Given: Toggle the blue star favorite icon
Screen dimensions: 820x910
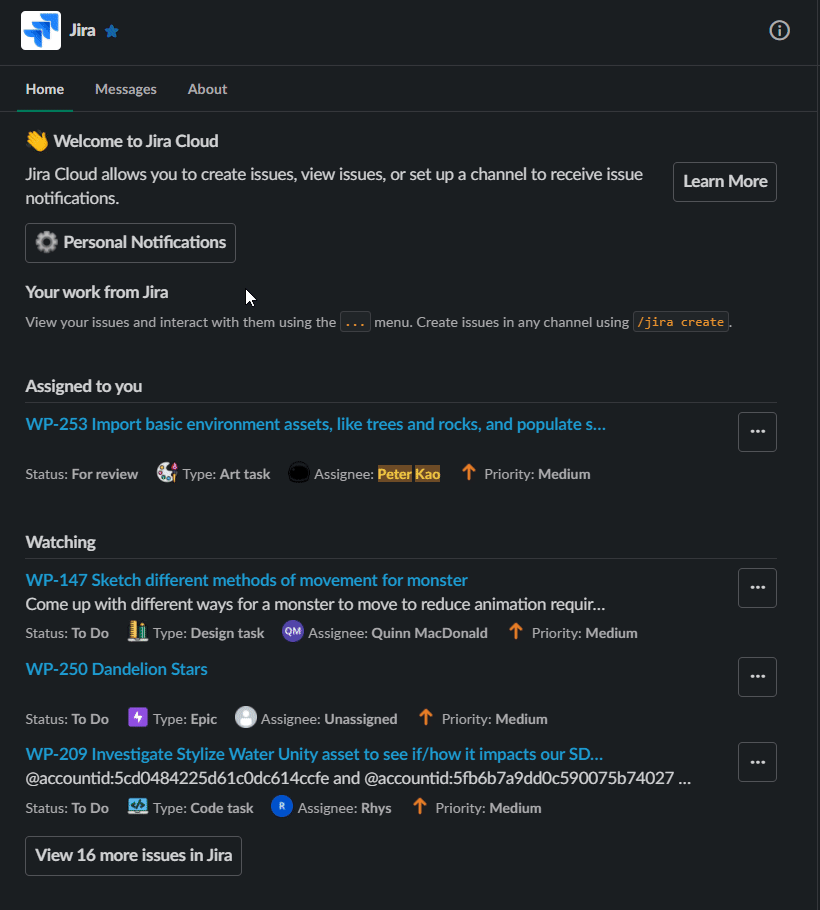Looking at the screenshot, I should [x=112, y=31].
